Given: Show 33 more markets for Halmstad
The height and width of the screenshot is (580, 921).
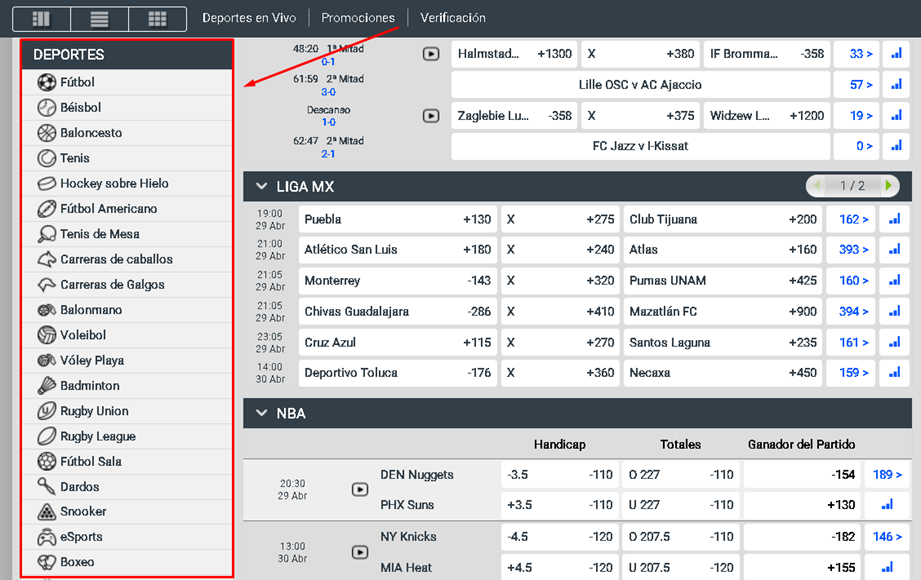Looking at the screenshot, I should [856, 54].
